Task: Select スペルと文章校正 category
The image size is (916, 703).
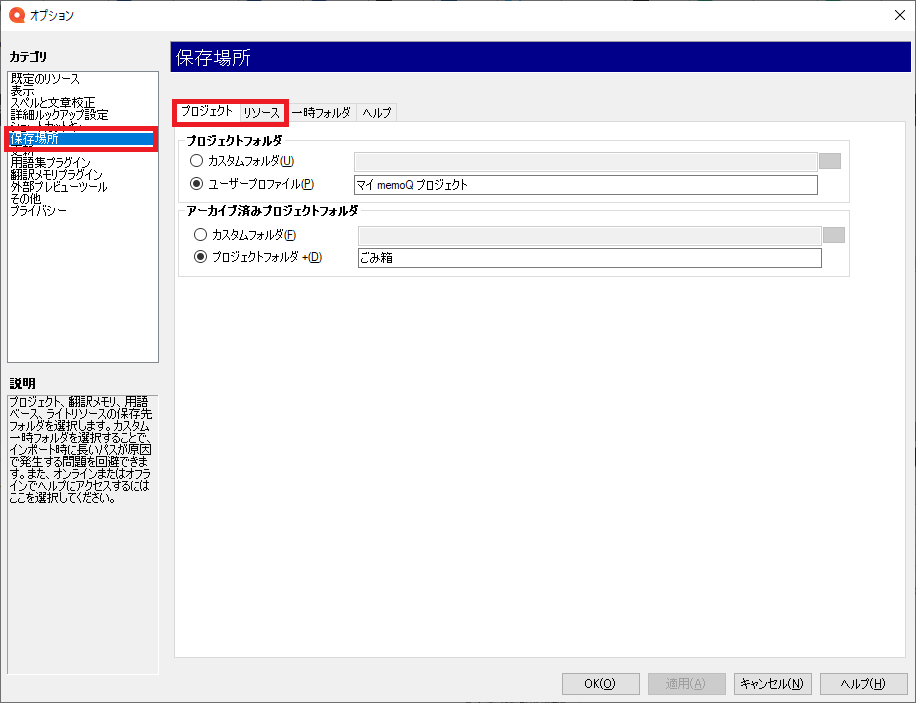Action: [53, 102]
